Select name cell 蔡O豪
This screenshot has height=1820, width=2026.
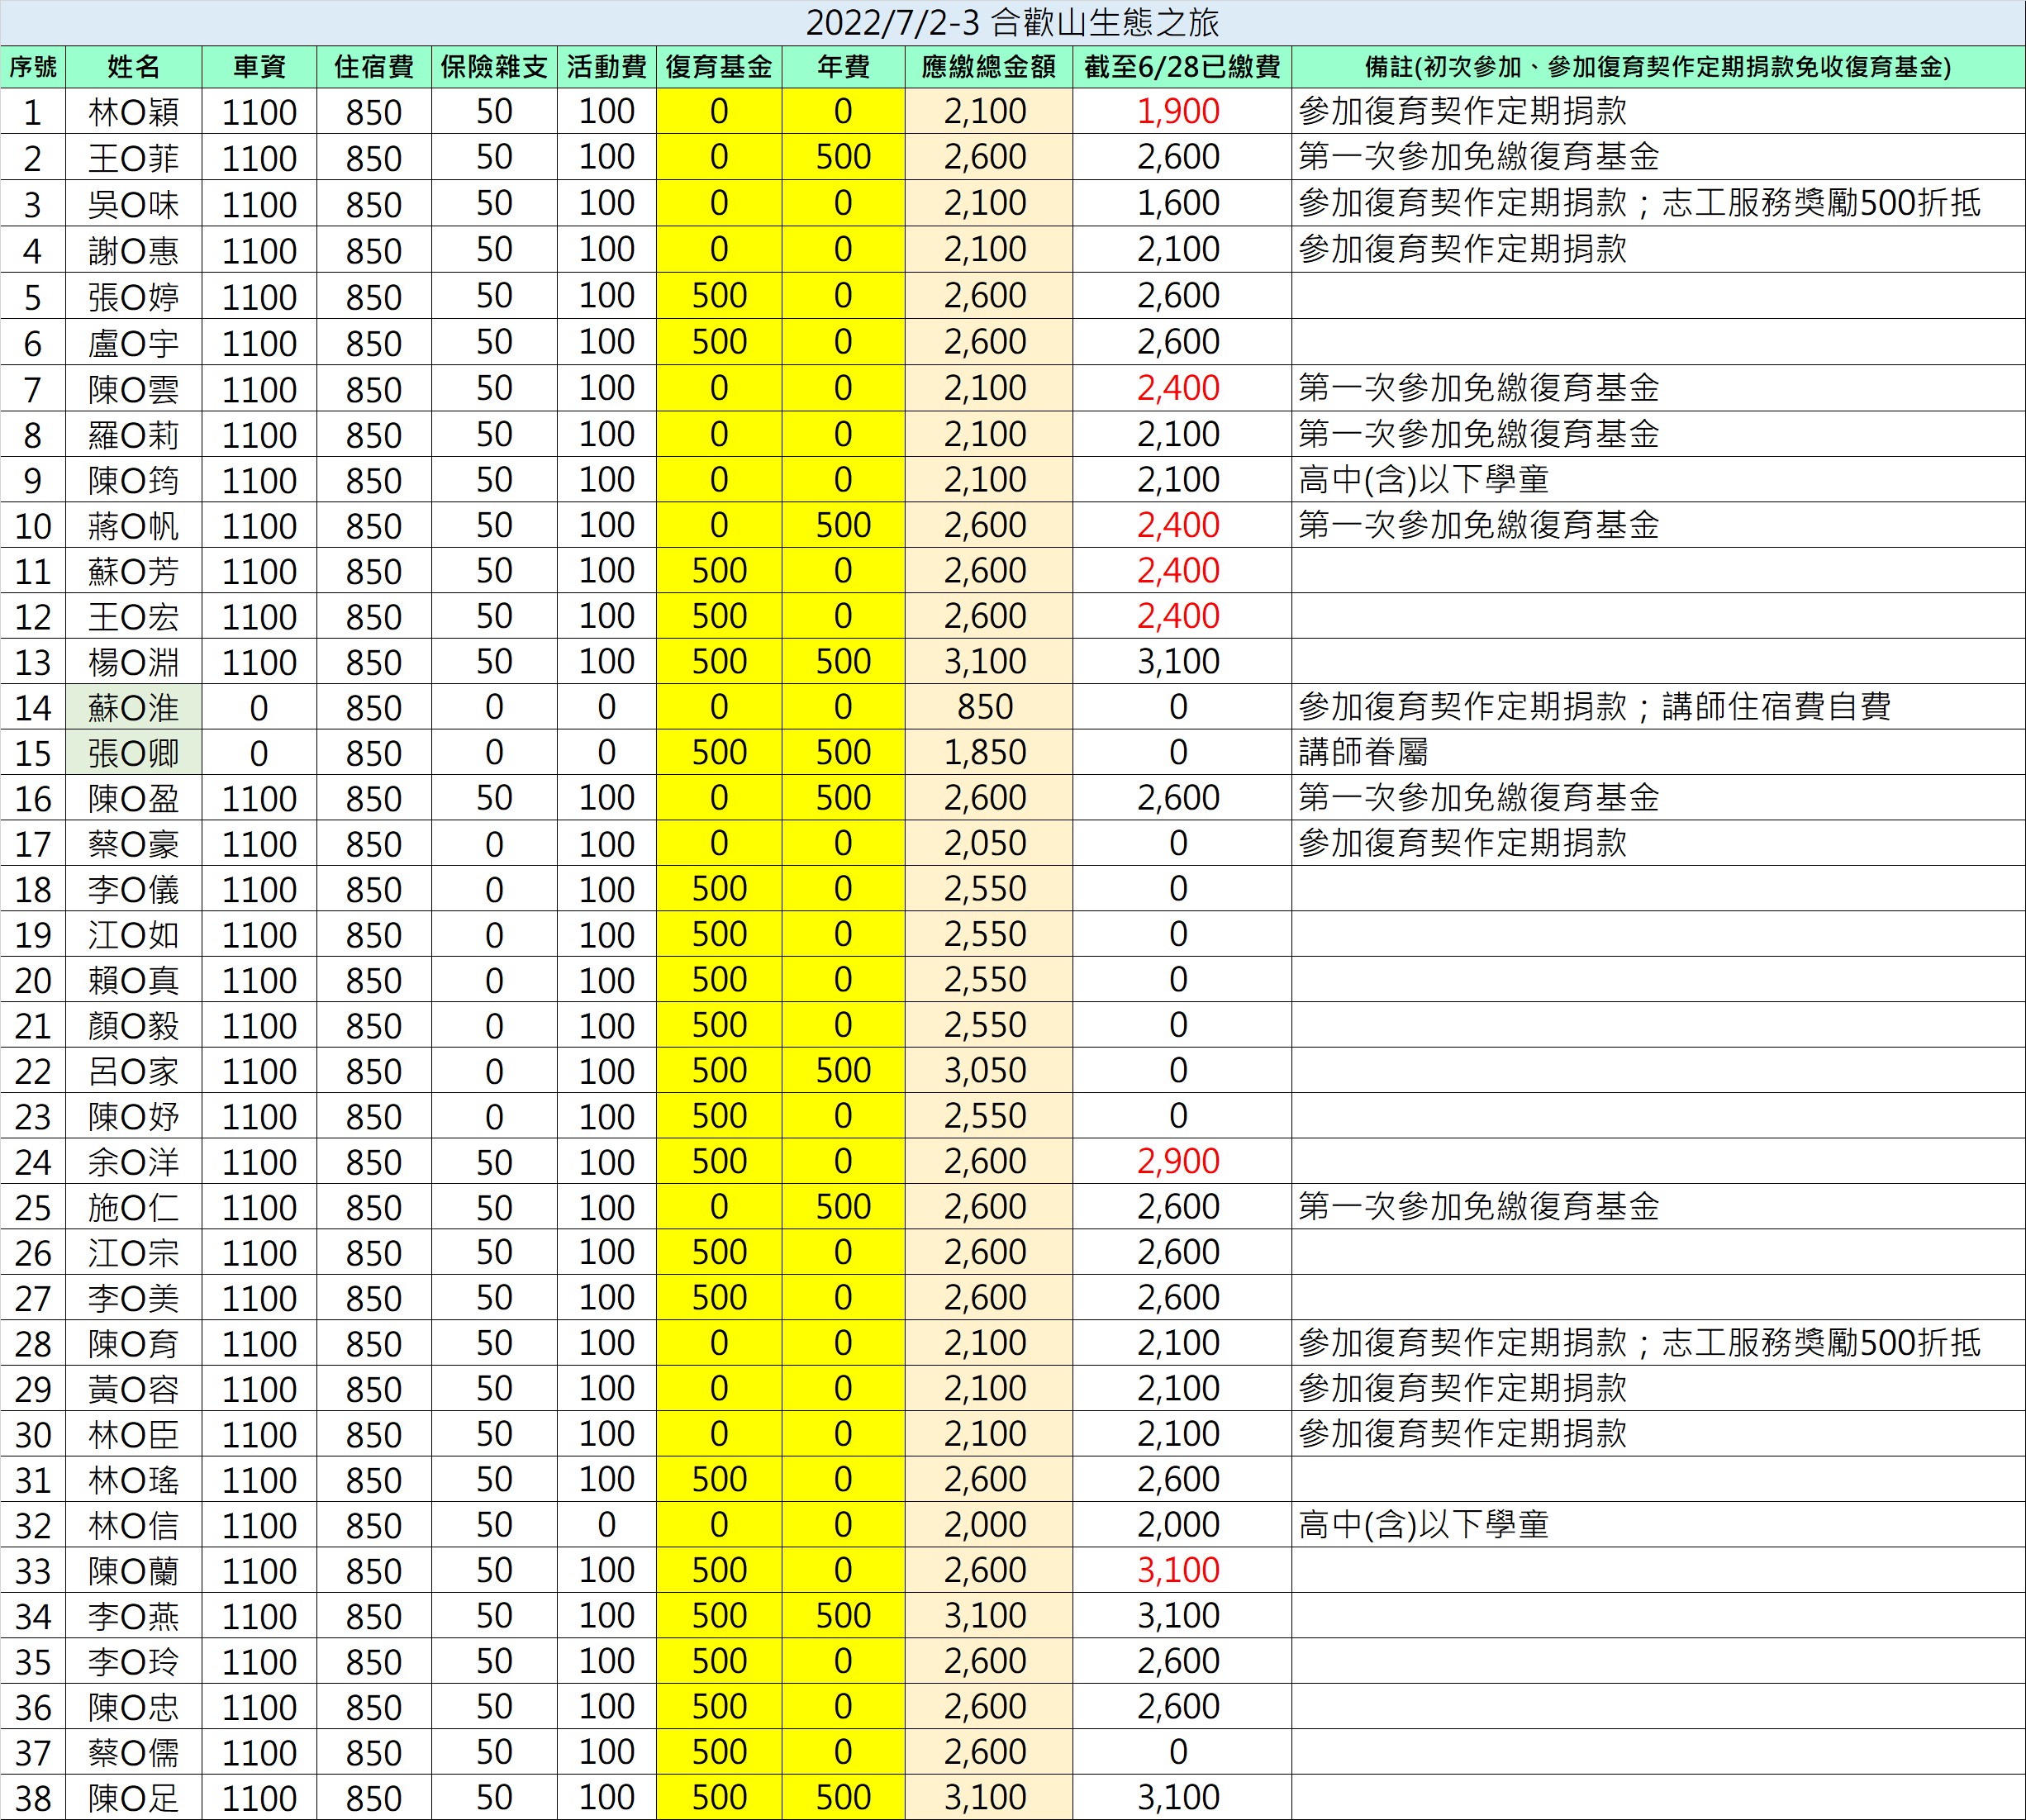(134, 843)
